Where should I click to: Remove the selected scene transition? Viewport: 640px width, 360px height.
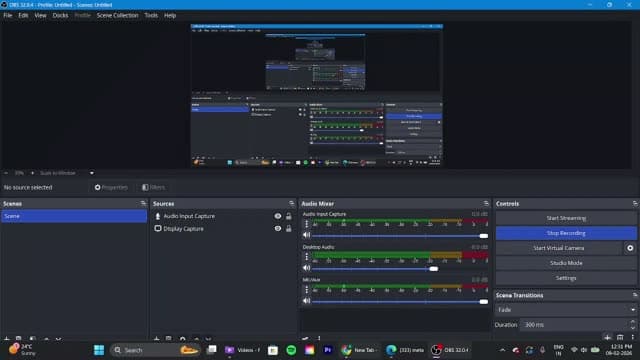pyautogui.click(x=620, y=337)
